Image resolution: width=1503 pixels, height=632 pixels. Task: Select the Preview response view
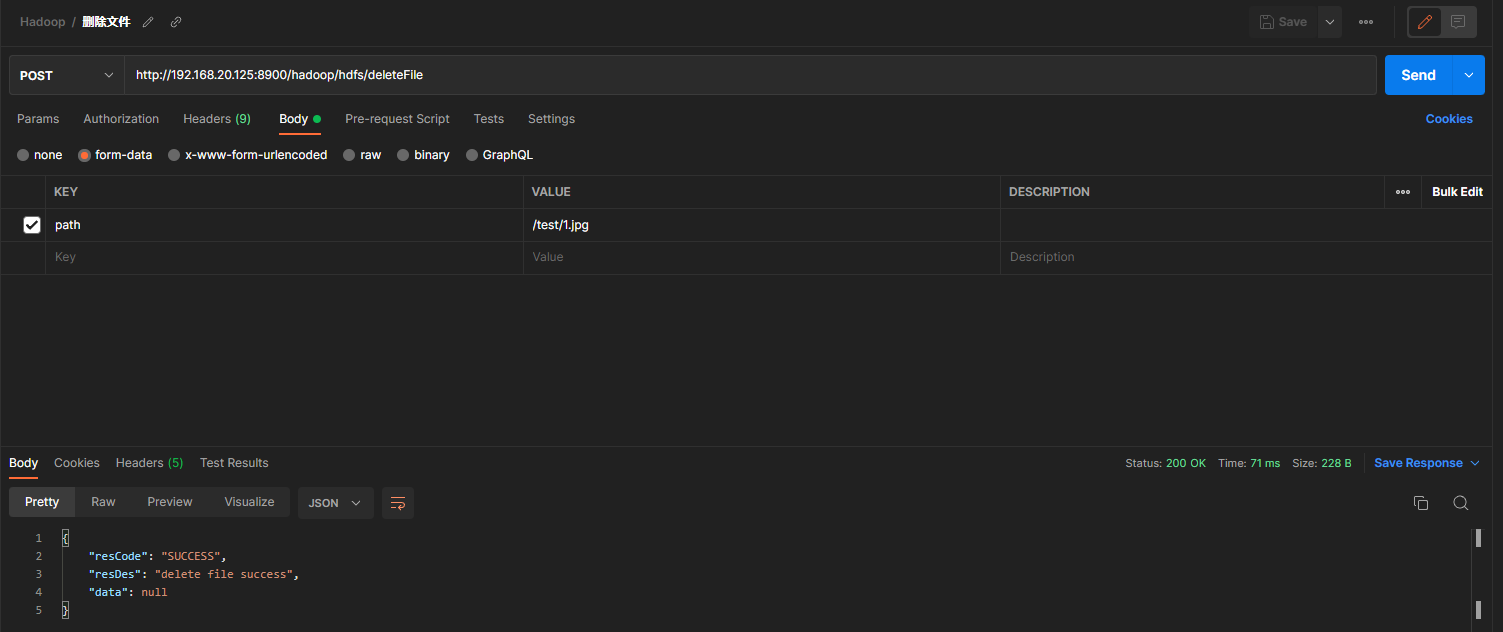point(169,502)
